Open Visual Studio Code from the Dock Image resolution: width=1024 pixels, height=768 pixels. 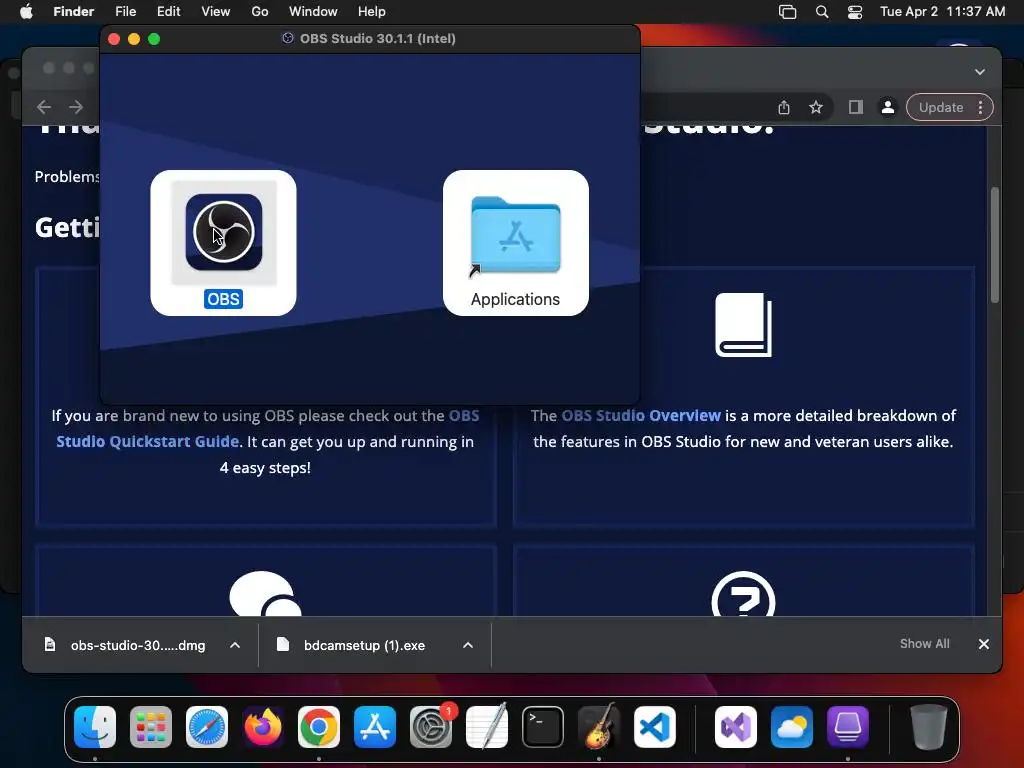654,727
